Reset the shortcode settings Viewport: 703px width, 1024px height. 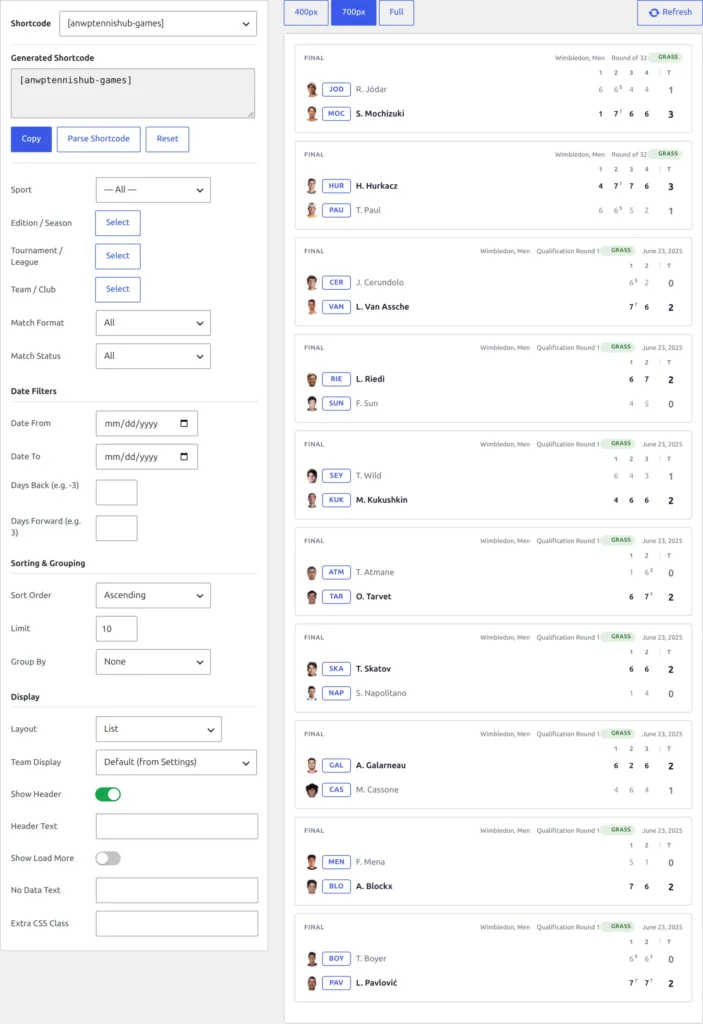tap(167, 139)
